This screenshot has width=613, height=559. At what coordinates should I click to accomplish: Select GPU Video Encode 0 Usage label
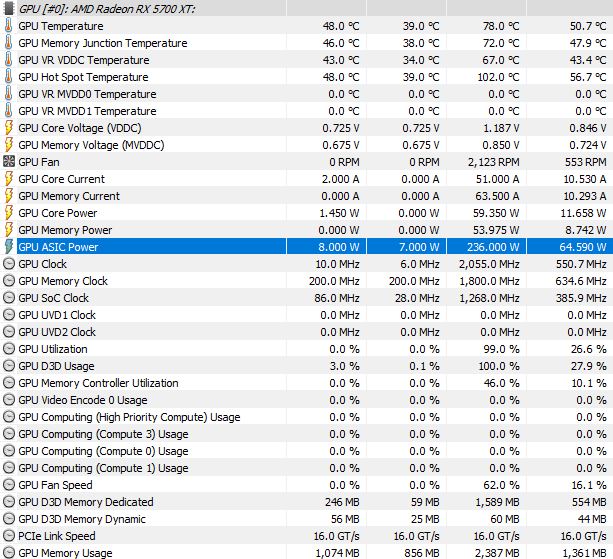coord(83,400)
